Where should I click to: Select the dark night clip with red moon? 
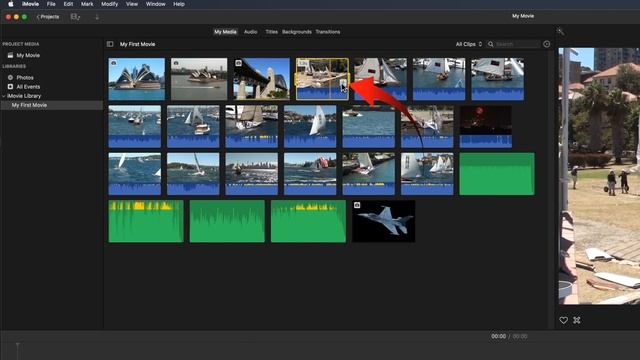tap(486, 127)
